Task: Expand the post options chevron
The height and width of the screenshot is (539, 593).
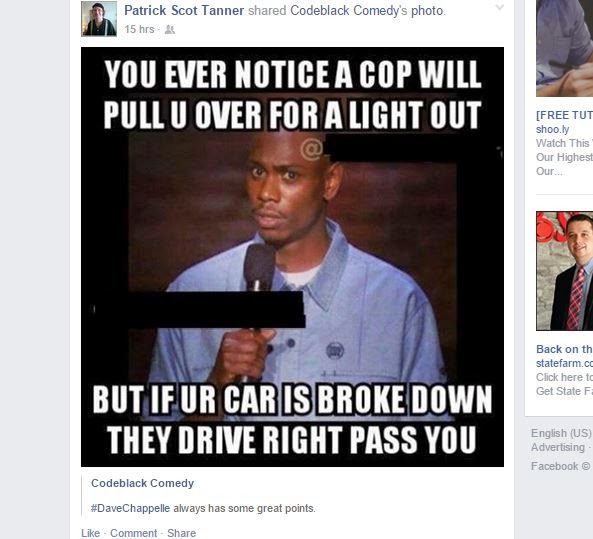Action: (500, 8)
